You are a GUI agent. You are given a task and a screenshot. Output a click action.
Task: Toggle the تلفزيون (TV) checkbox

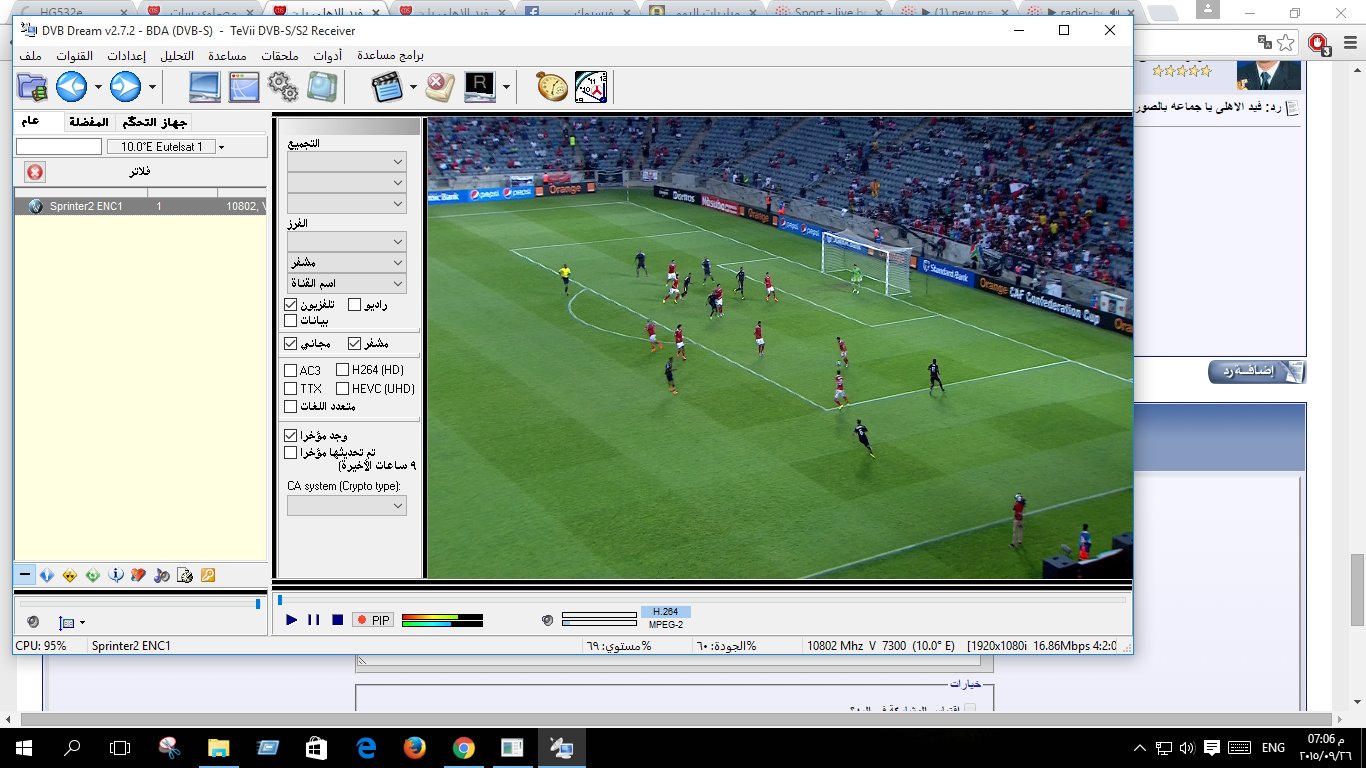click(291, 304)
